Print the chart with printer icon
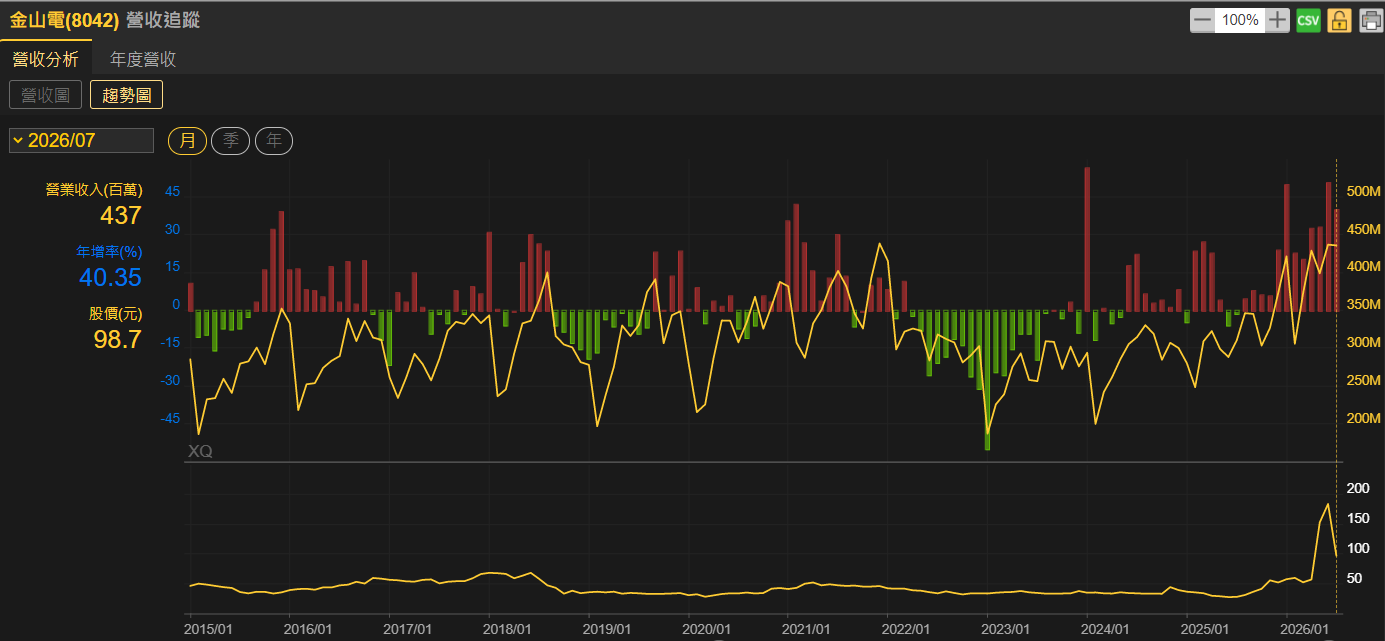Viewport: 1385px width, 641px height. coord(1370,20)
